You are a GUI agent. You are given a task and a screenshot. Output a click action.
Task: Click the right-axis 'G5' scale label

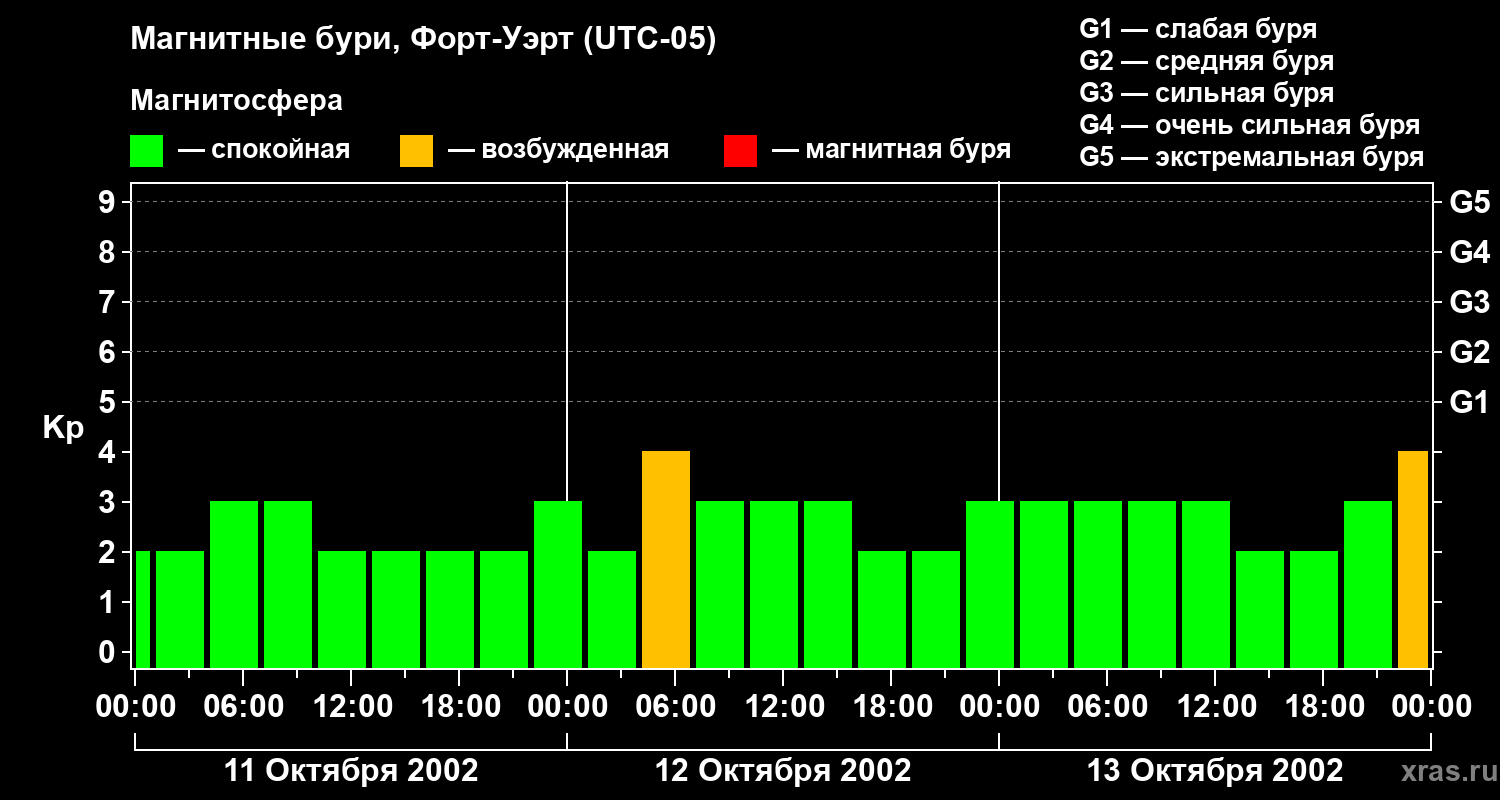coord(1469,202)
